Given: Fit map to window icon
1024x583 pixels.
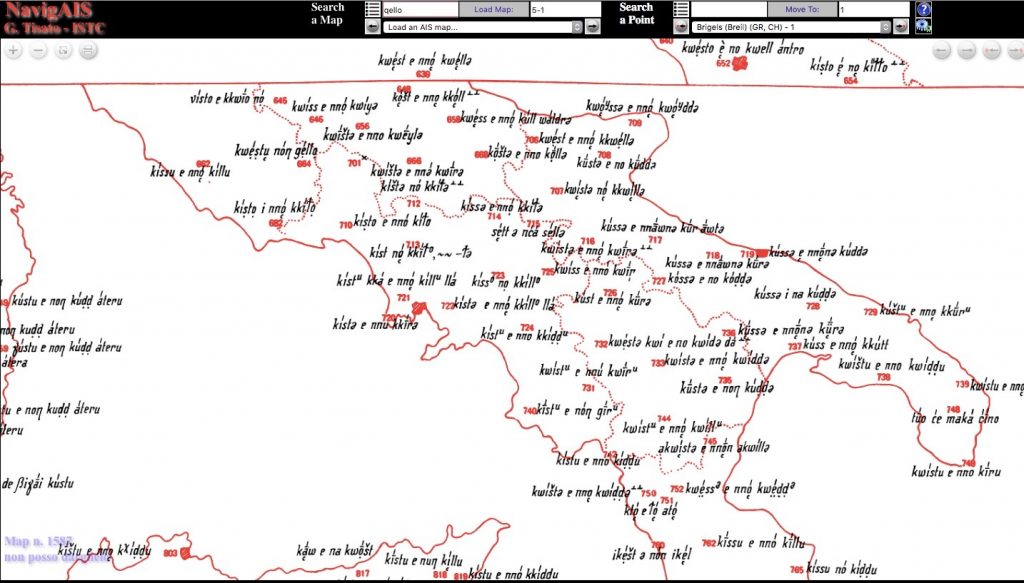Looking at the screenshot, I should pos(63,50).
